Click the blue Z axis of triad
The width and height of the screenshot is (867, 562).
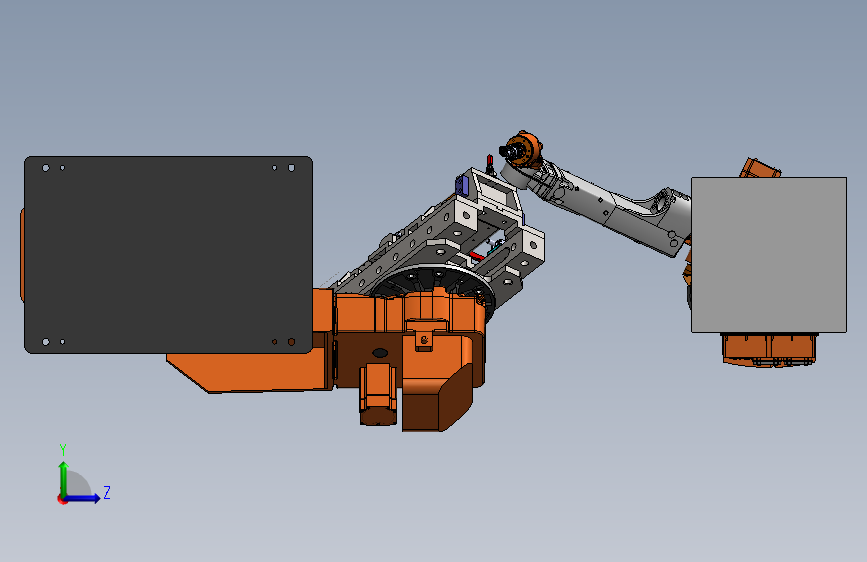tap(82, 498)
